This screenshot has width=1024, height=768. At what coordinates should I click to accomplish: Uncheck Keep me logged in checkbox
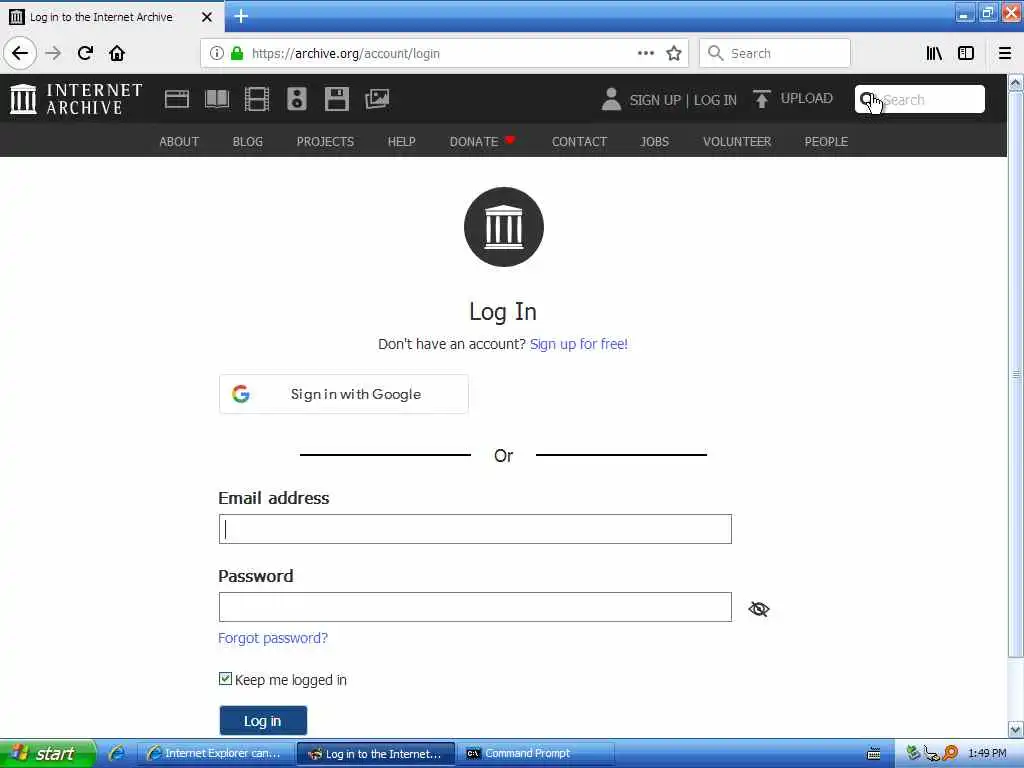point(225,679)
